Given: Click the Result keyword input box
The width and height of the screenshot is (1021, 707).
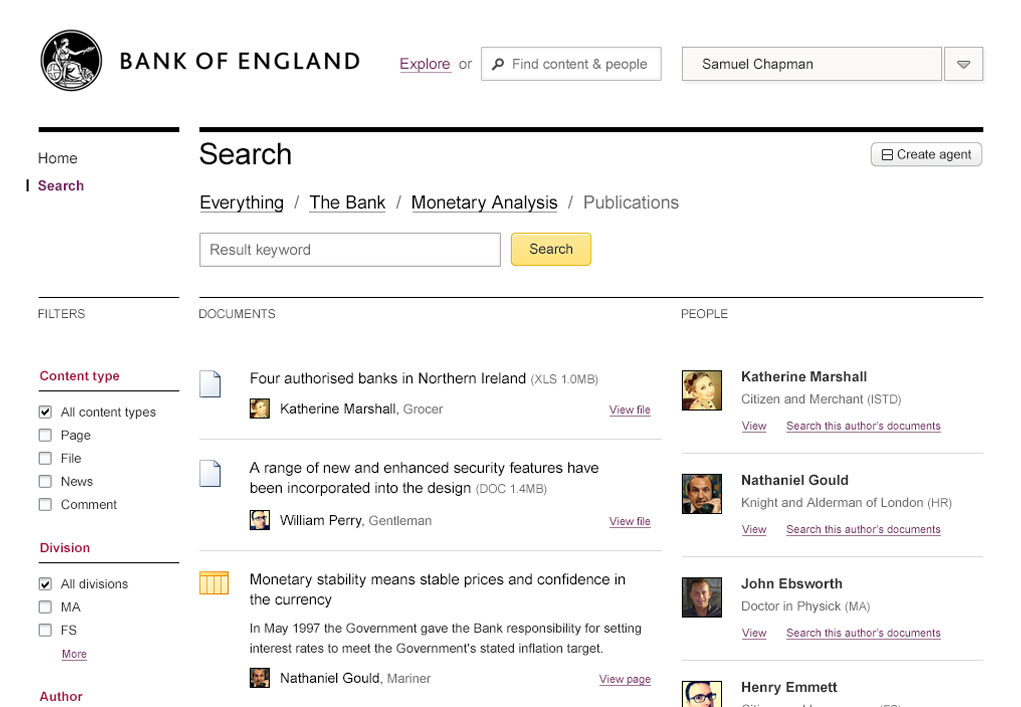Looking at the screenshot, I should point(350,250).
